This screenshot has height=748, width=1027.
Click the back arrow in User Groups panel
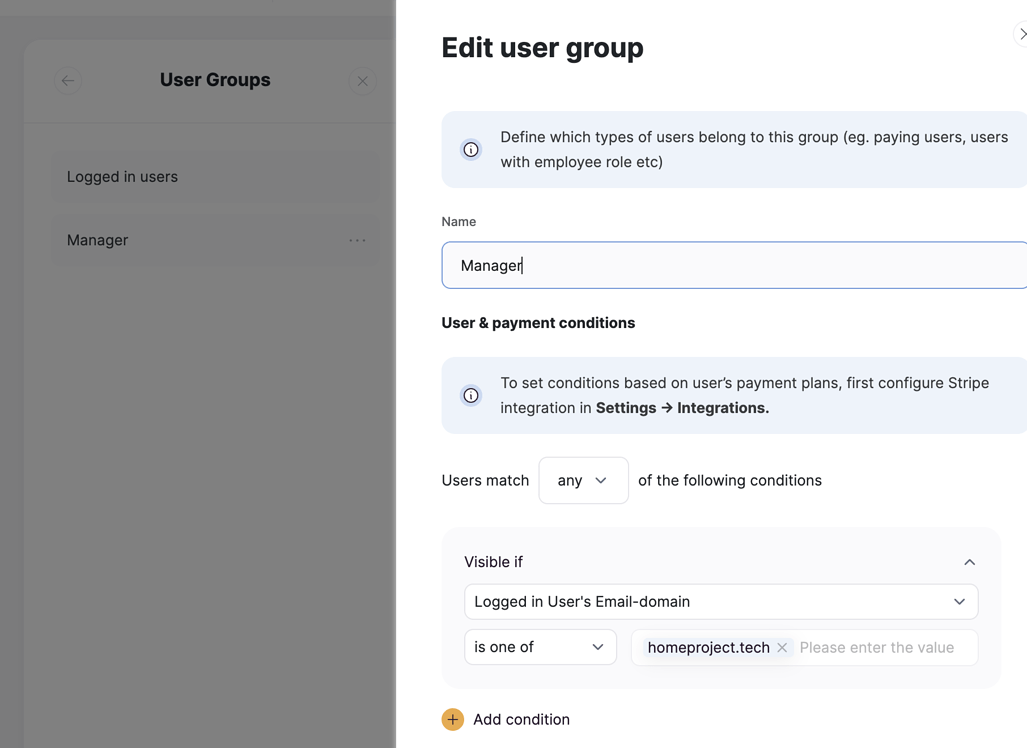pyautogui.click(x=68, y=81)
